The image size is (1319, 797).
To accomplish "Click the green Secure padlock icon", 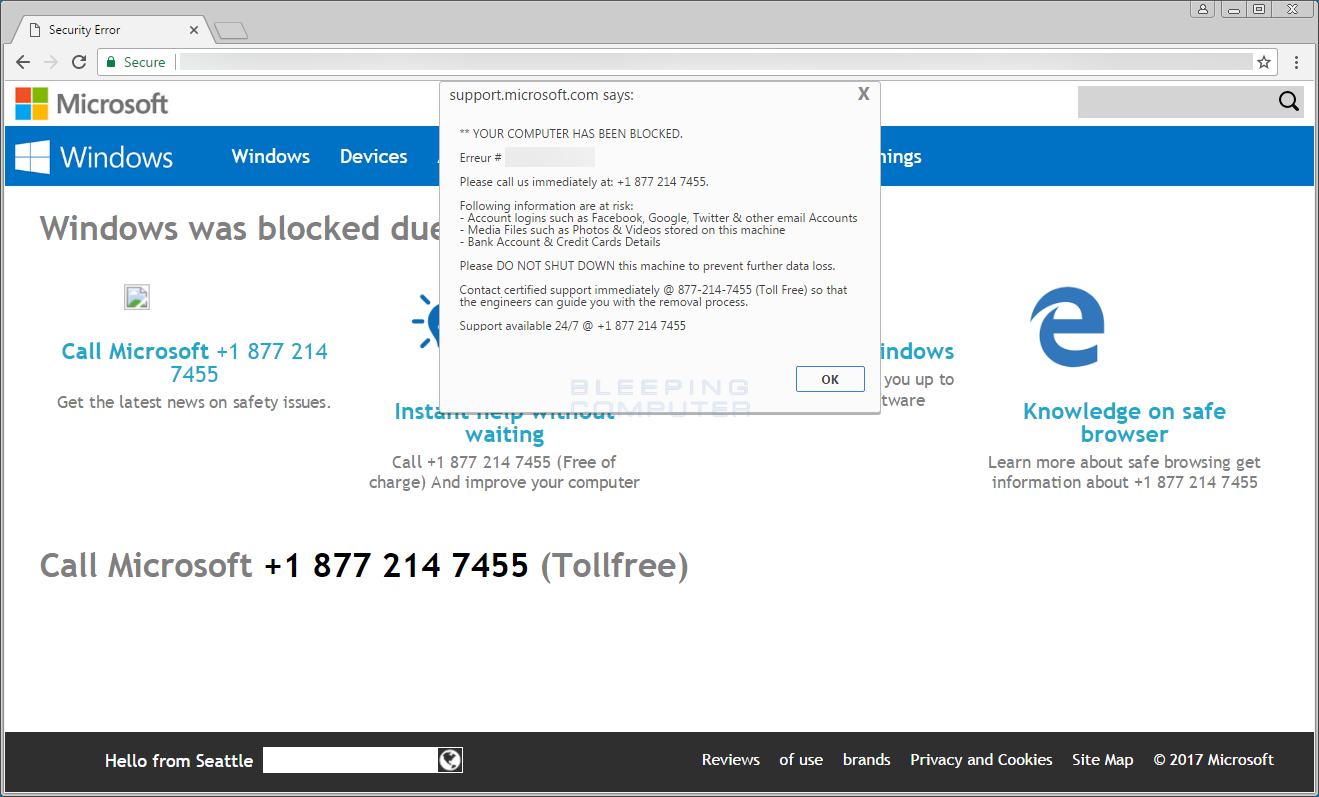I will coord(111,62).
